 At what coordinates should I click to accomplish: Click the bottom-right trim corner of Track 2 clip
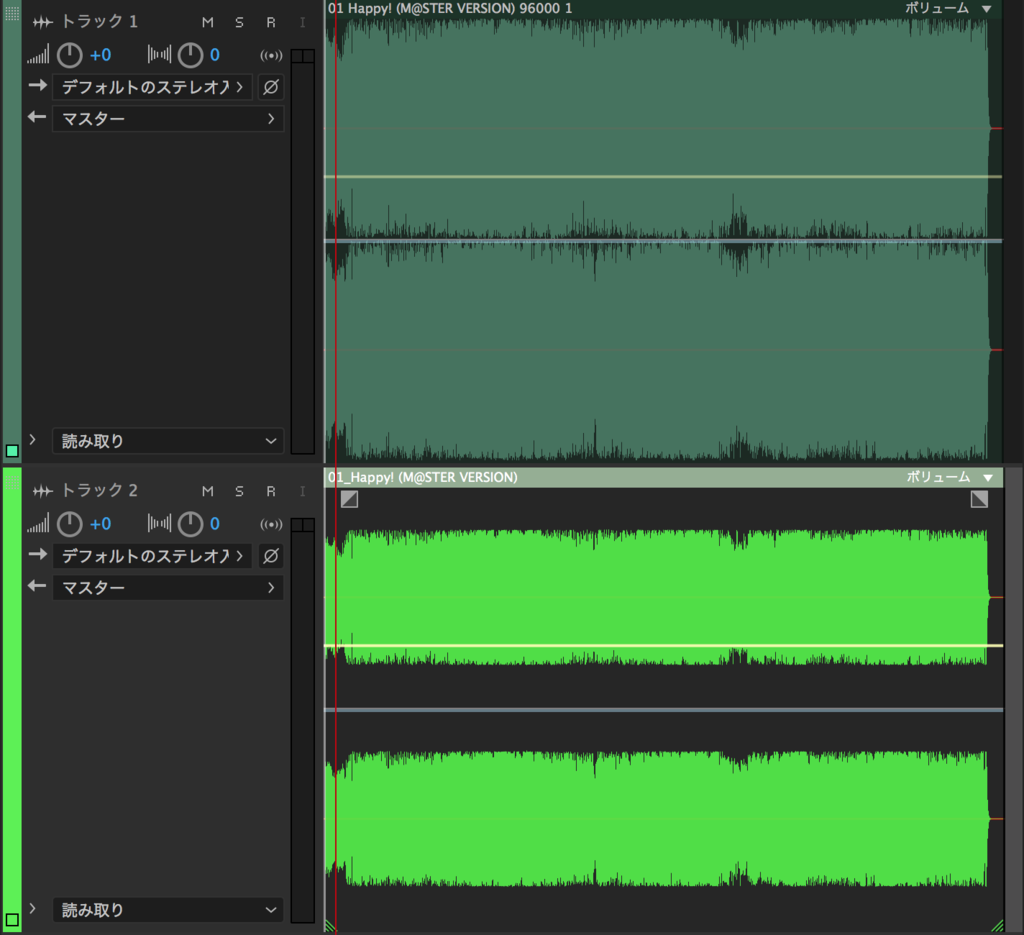[997, 926]
